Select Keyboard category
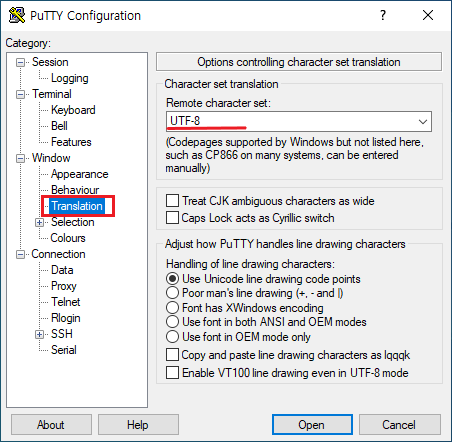452x442 pixels. tap(73, 110)
